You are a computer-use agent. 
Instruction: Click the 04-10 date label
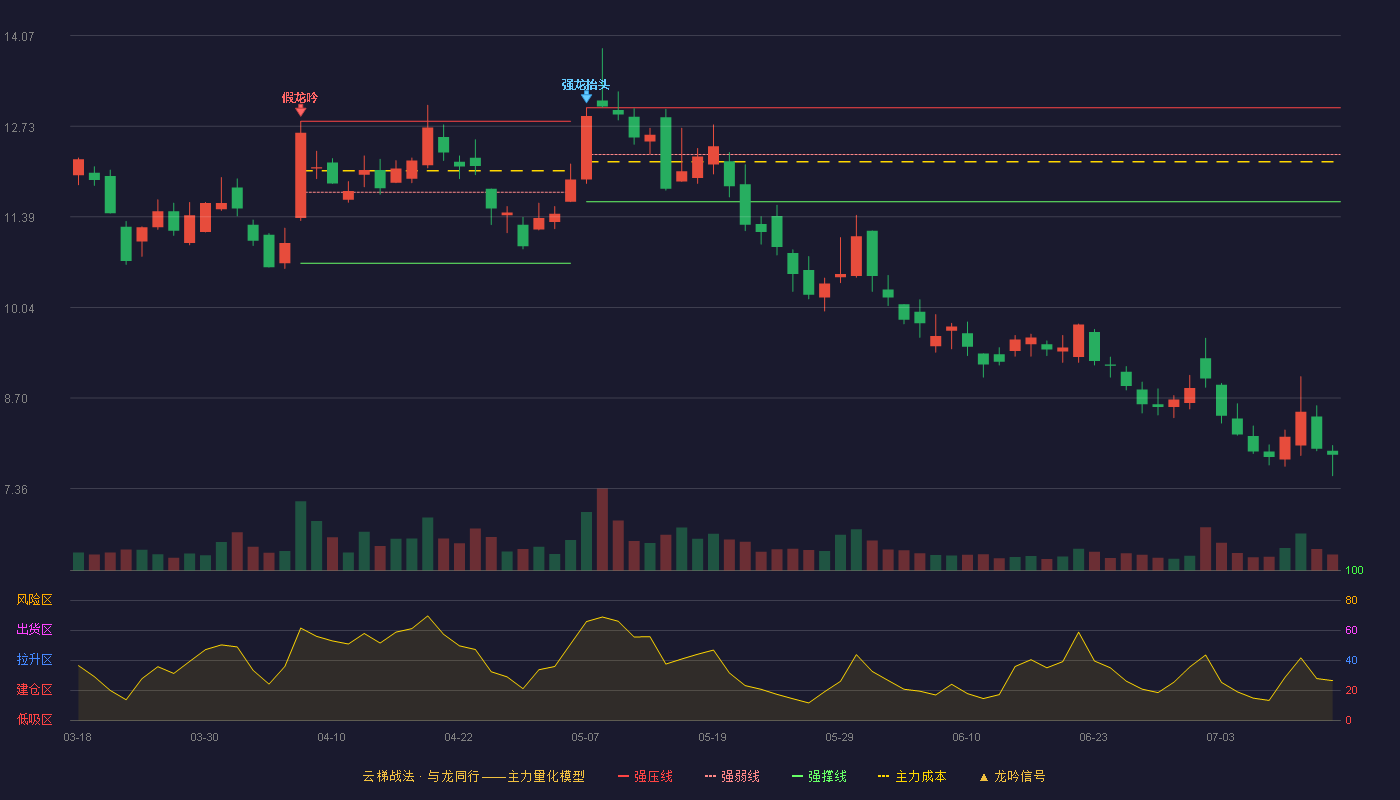[x=331, y=737]
